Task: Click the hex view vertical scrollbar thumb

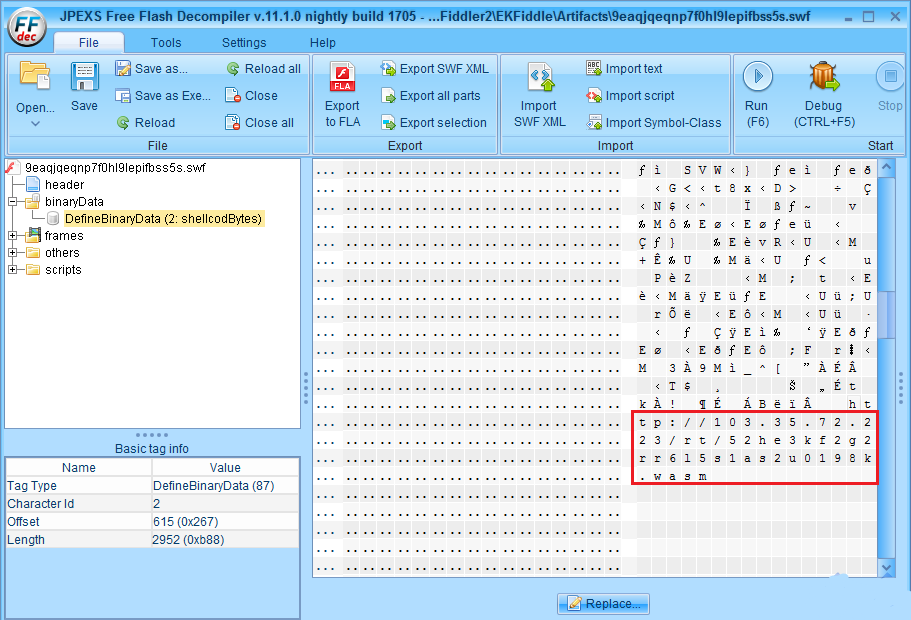Action: pyautogui.click(x=886, y=314)
